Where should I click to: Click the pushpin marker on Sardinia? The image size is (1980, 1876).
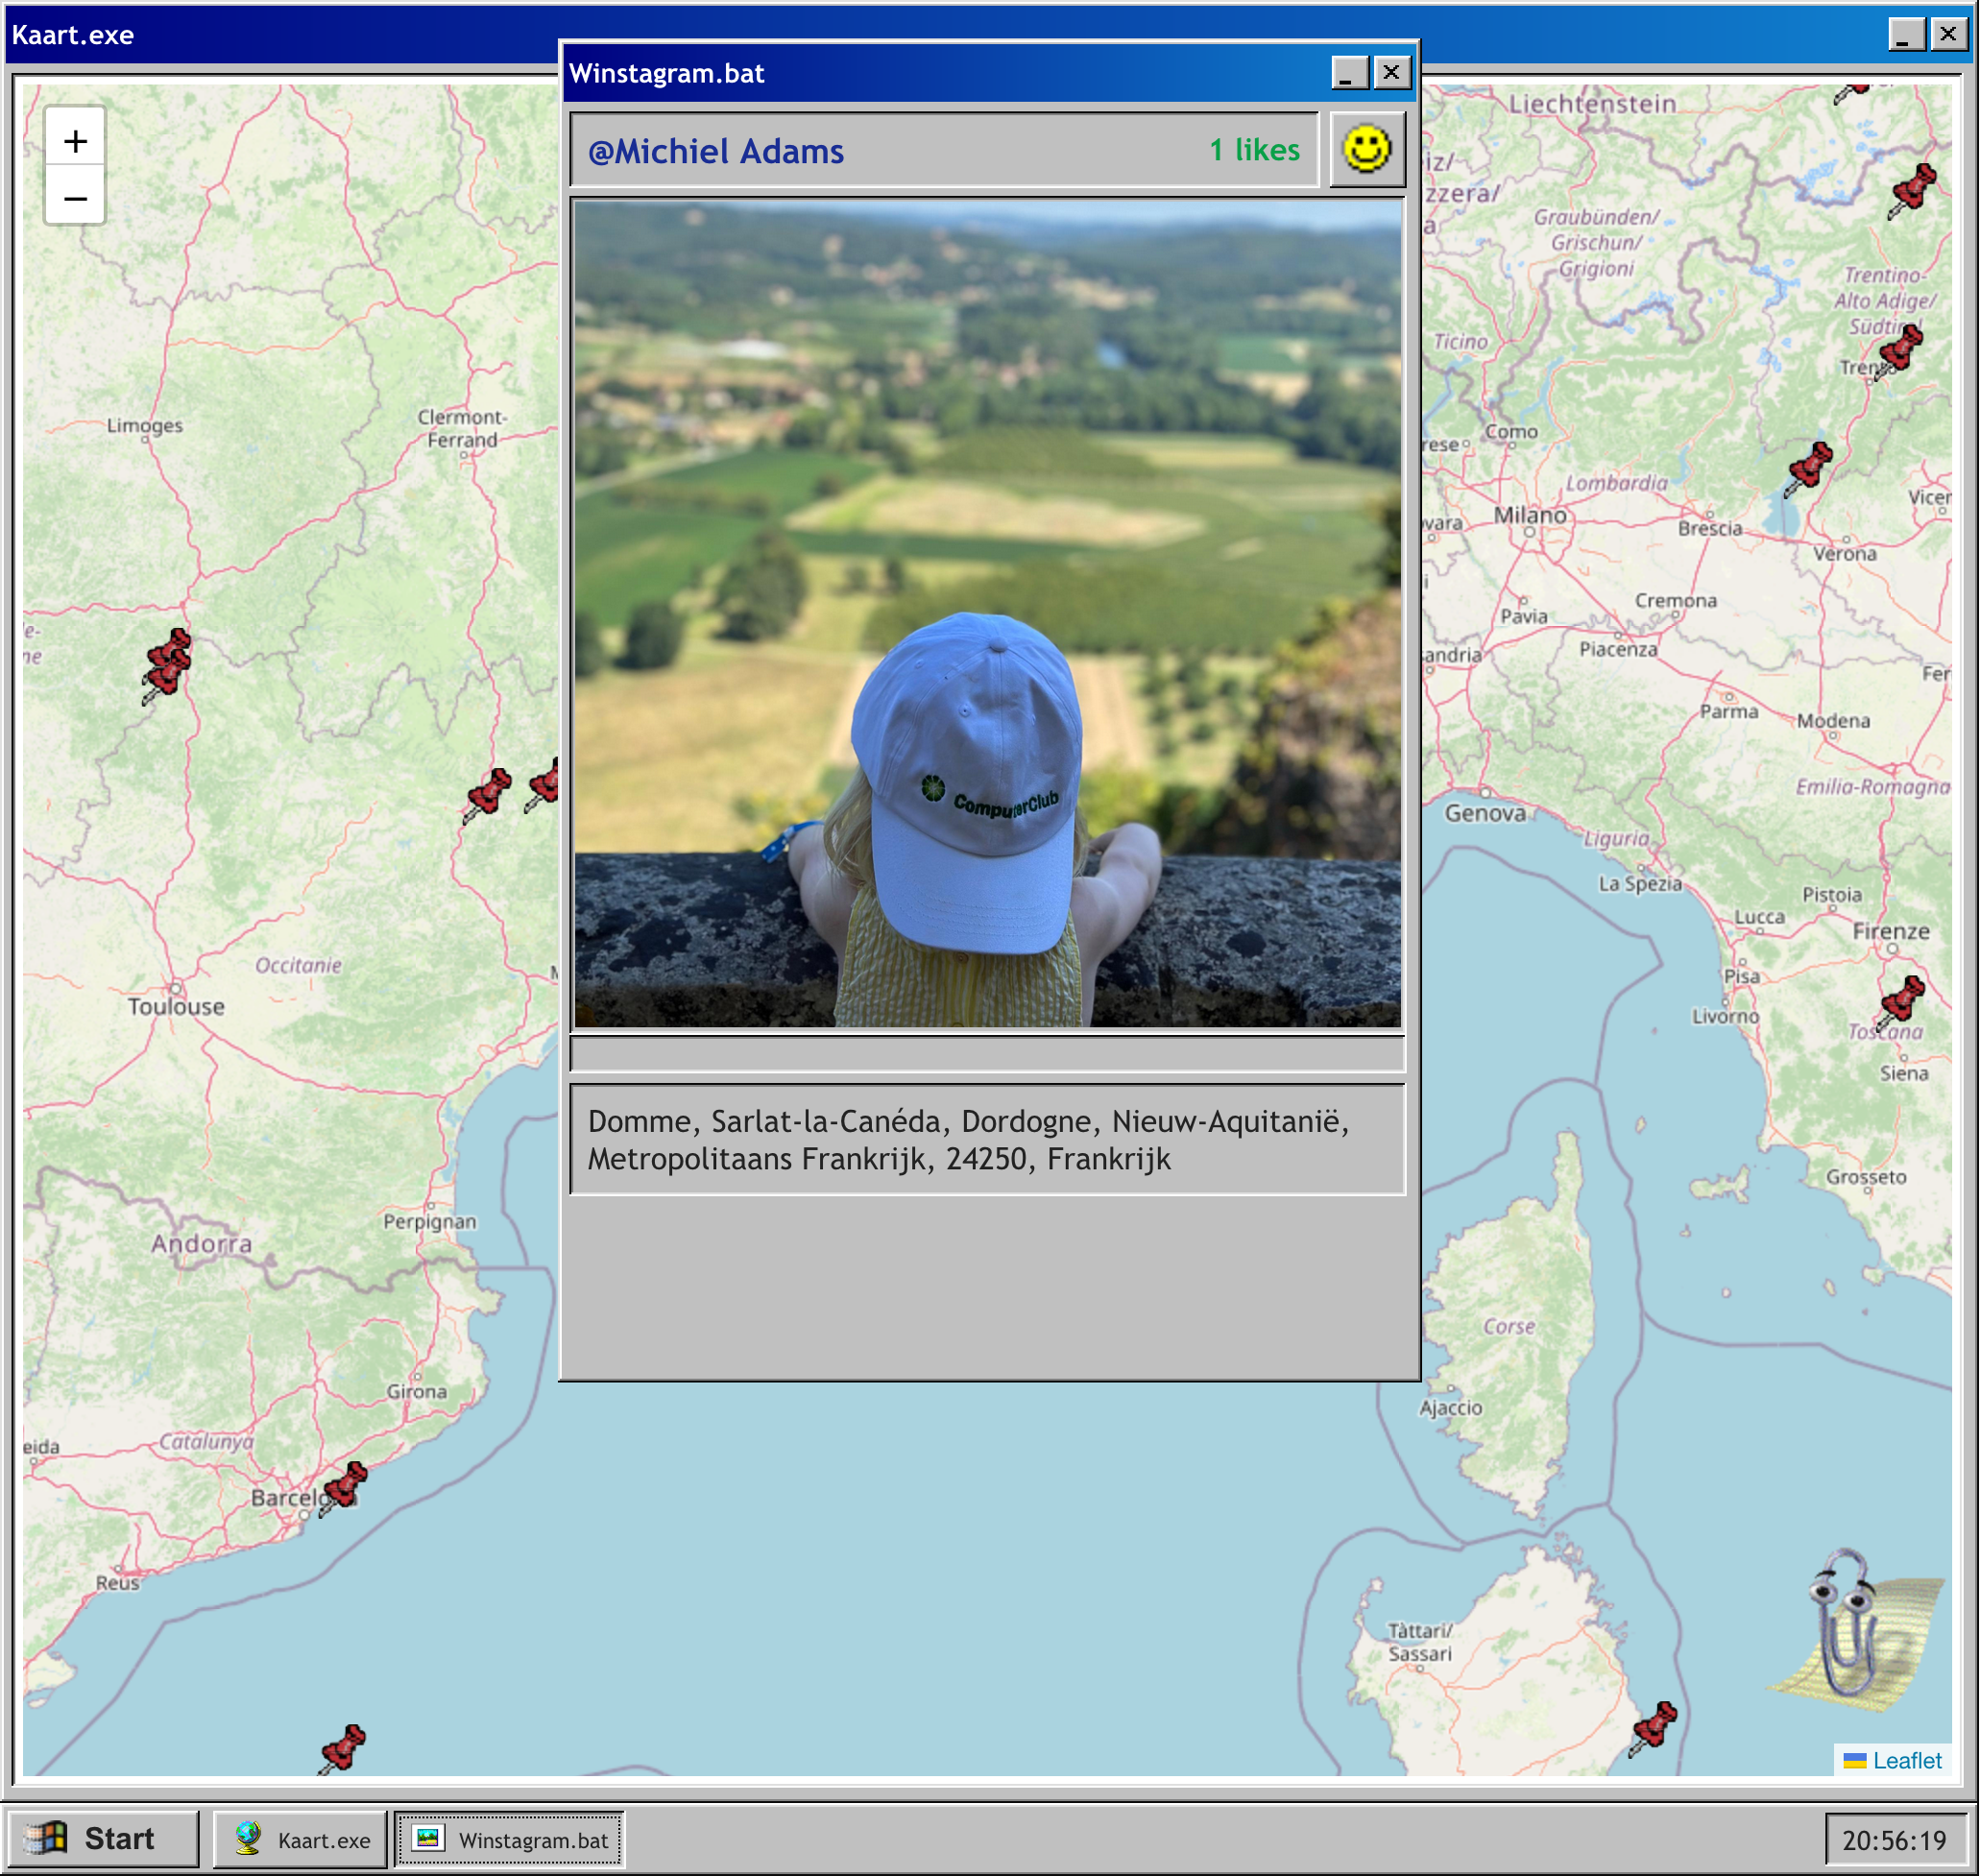[1655, 1726]
